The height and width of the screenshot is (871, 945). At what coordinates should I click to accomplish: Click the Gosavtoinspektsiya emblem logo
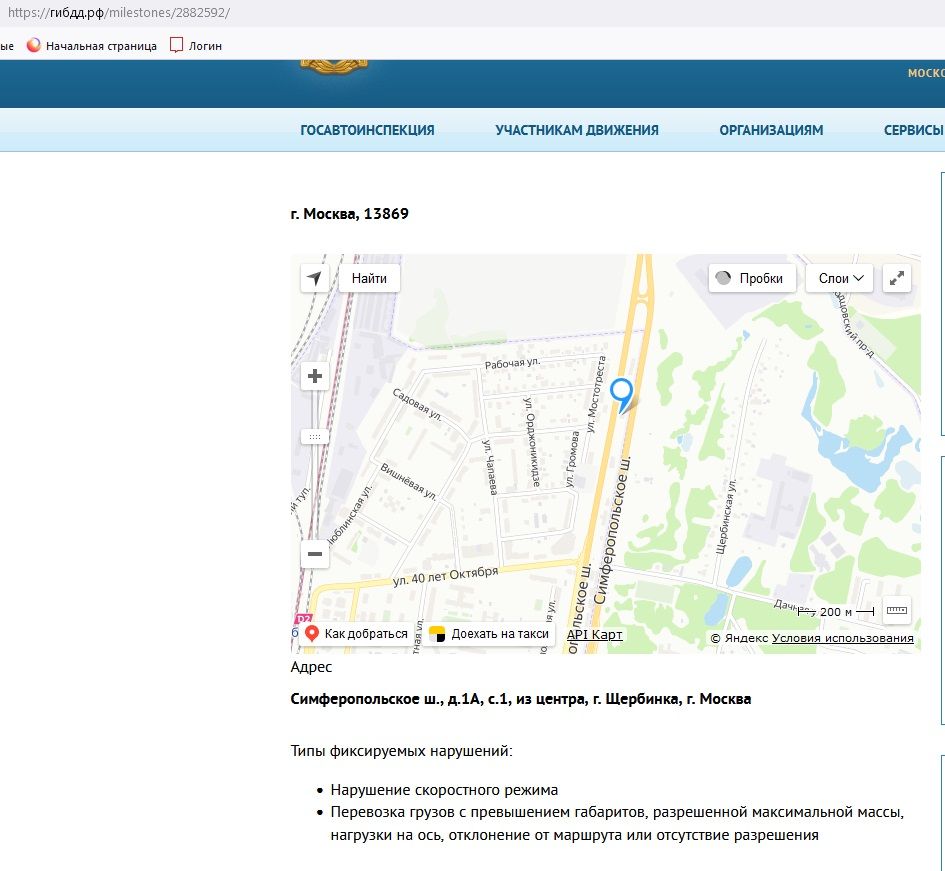(x=333, y=68)
